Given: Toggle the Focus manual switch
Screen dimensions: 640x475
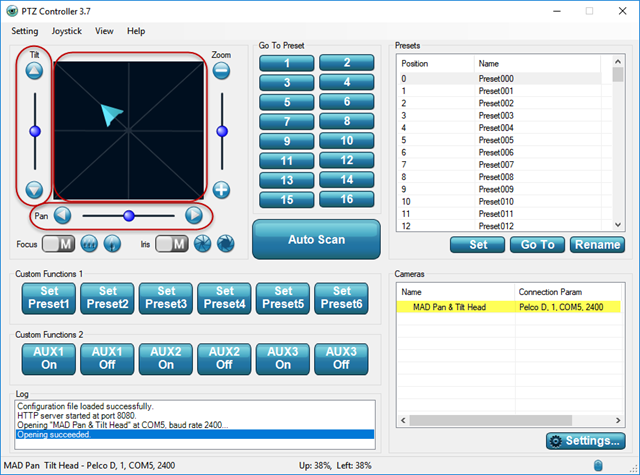Looking at the screenshot, I should tap(58, 244).
